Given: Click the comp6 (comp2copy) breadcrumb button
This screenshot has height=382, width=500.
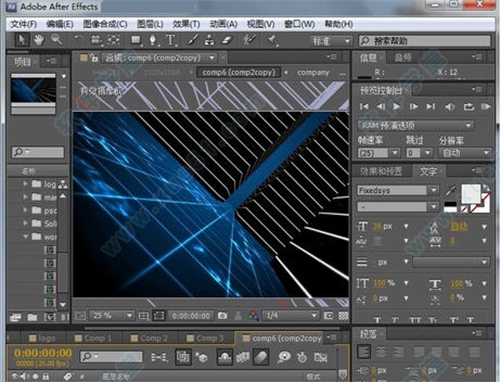Looking at the screenshot, I should [x=238, y=72].
